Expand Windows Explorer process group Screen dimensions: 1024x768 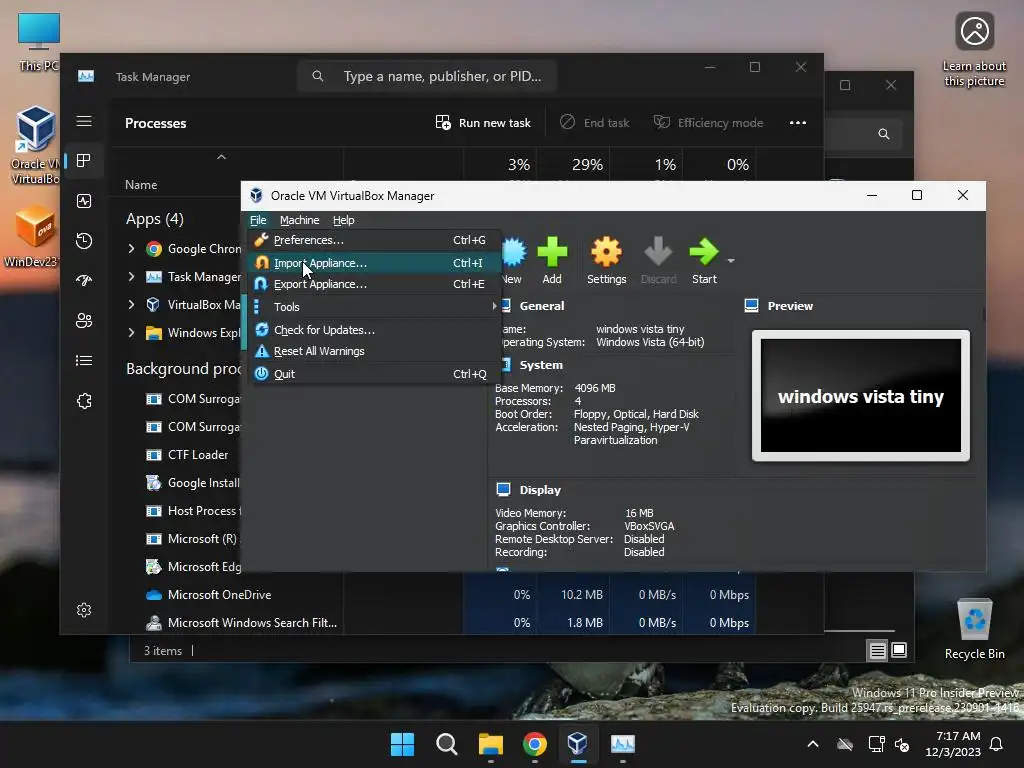pyautogui.click(x=131, y=332)
